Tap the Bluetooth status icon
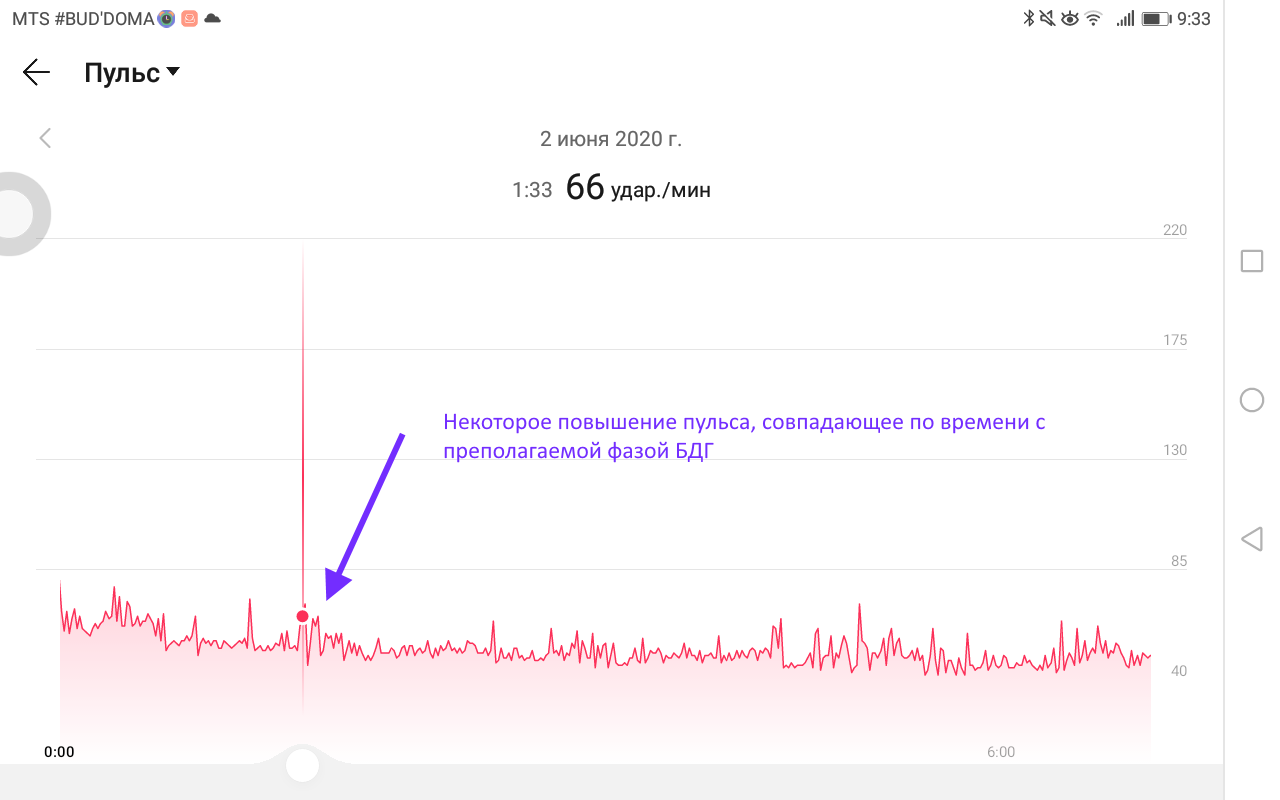The image size is (1280, 800). click(1027, 18)
